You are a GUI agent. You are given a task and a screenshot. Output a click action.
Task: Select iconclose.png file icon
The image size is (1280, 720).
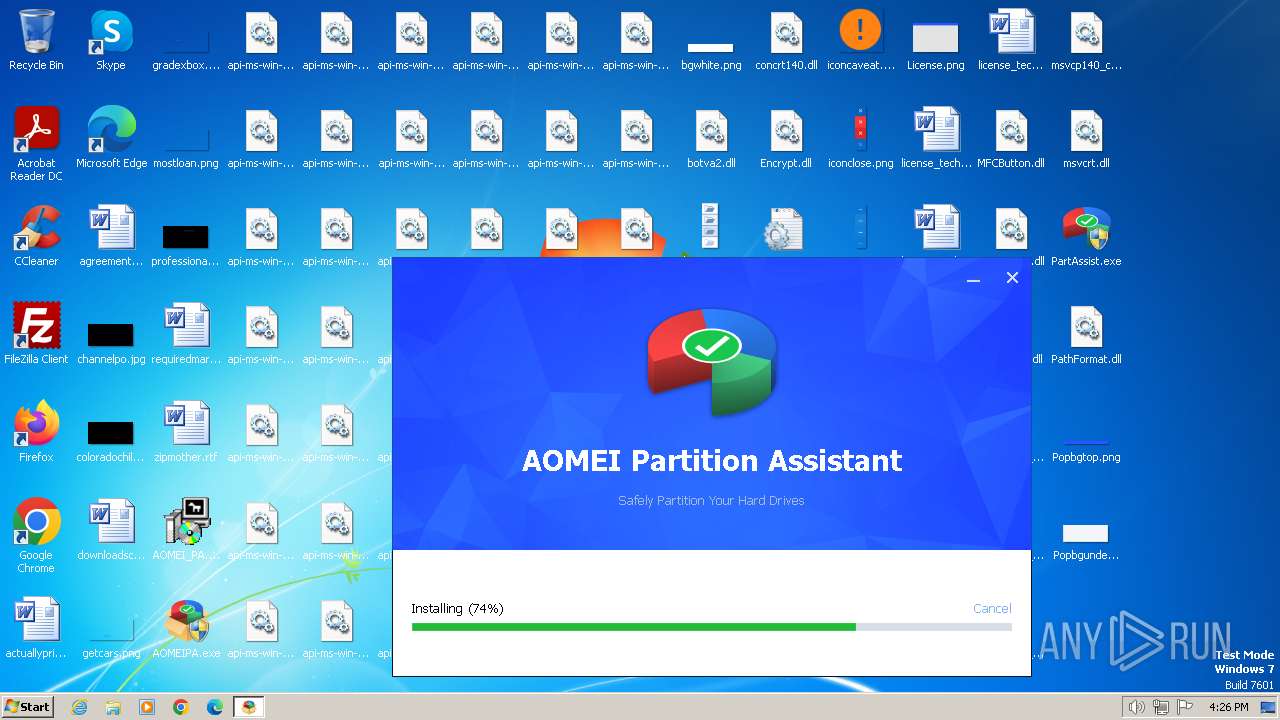point(861,139)
